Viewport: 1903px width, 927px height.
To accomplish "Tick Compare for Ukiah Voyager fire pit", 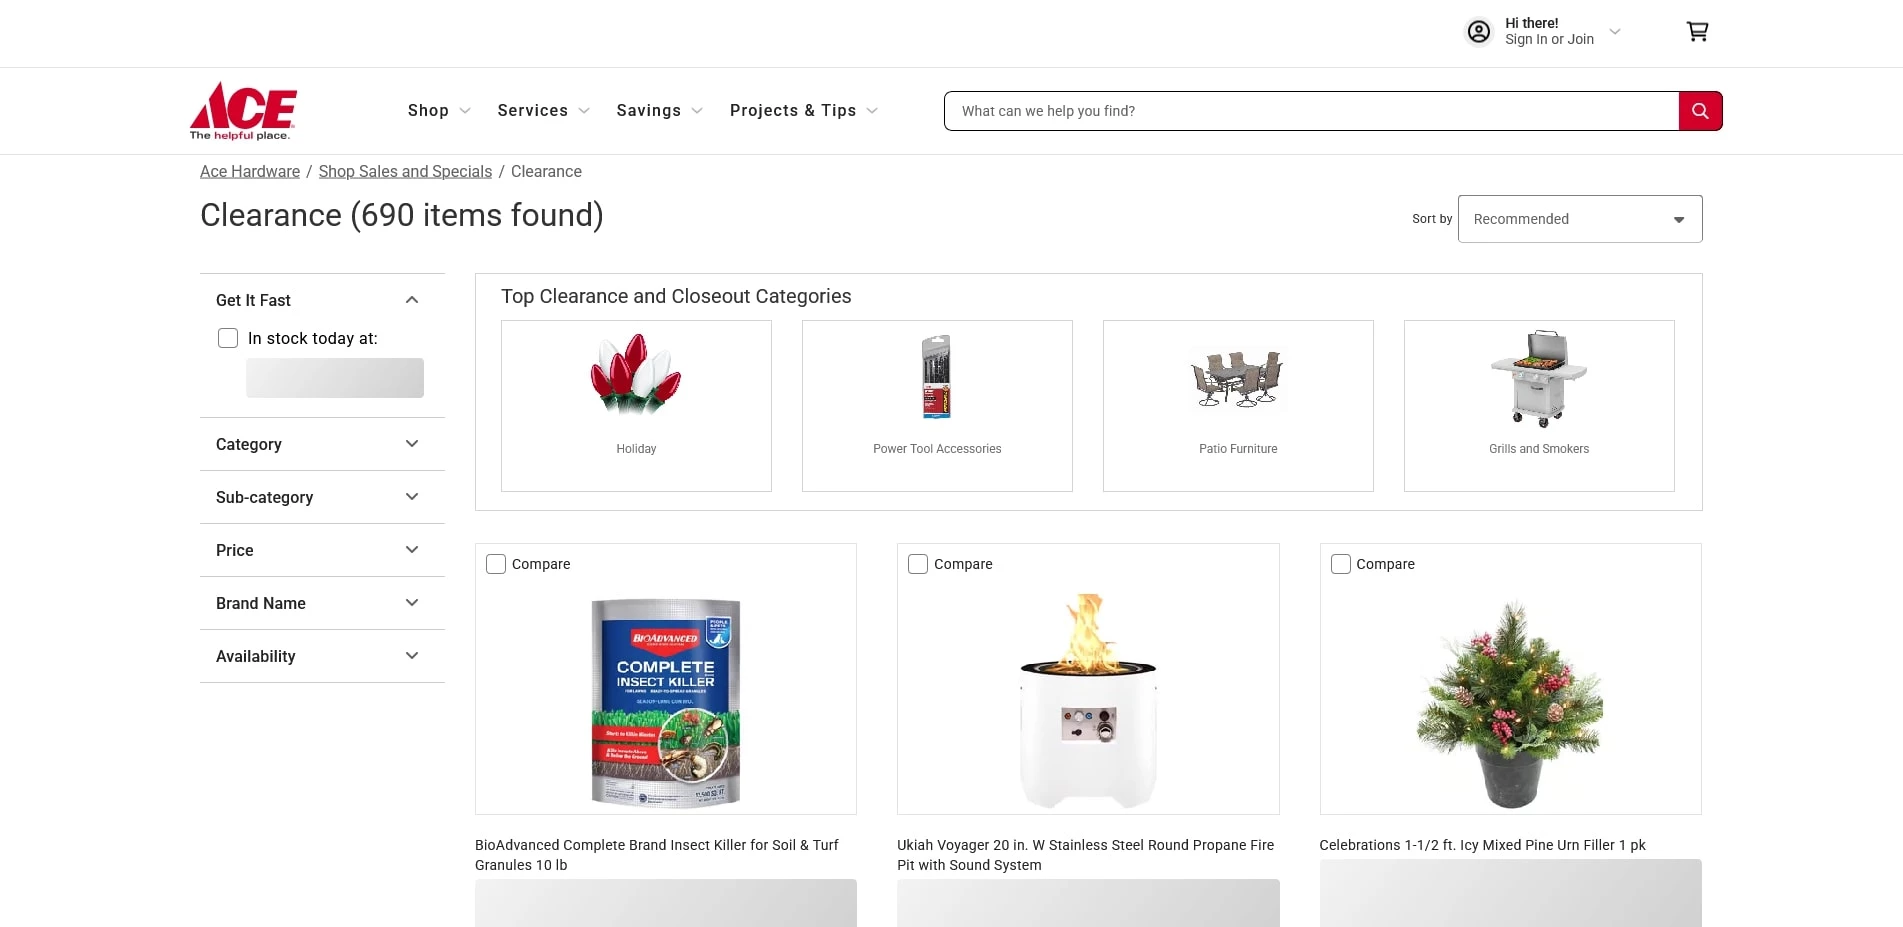I will click(x=918, y=564).
